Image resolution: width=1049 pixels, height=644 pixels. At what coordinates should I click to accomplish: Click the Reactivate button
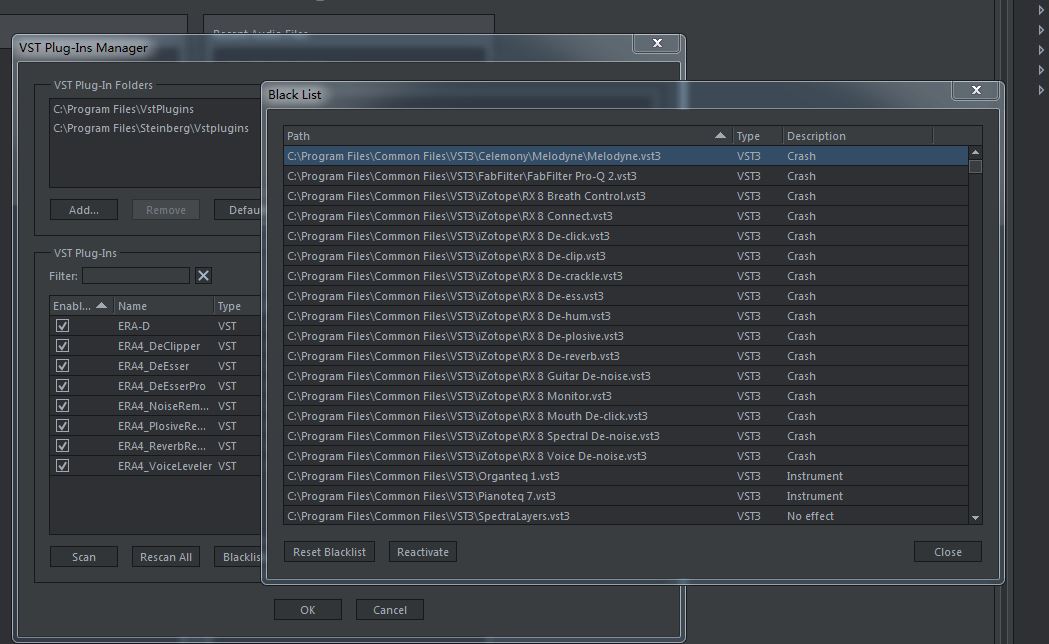click(x=423, y=552)
